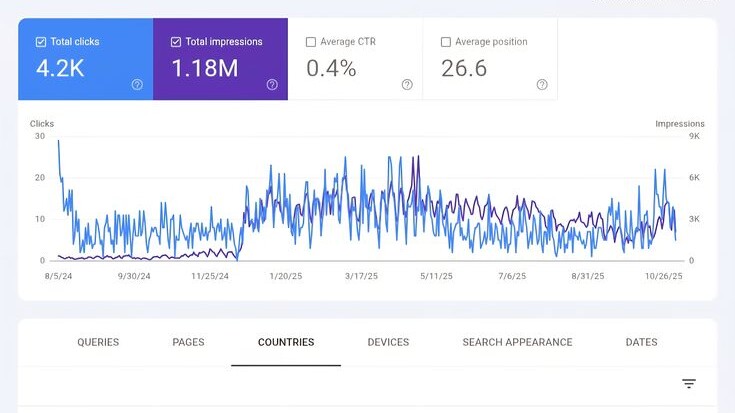
Task: Click the 5/11/25 date label
Action: point(436,276)
